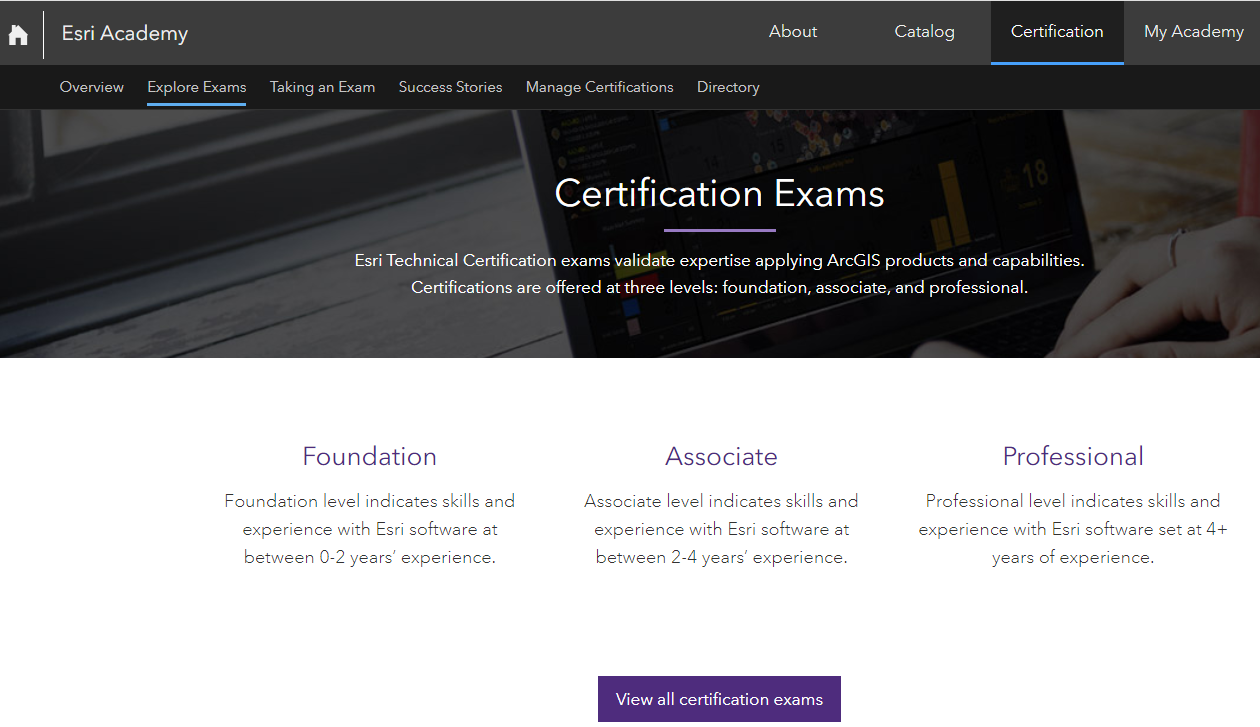Click the text 'between 2-4 years' experience.'
This screenshot has width=1260, height=727.
click(x=722, y=558)
